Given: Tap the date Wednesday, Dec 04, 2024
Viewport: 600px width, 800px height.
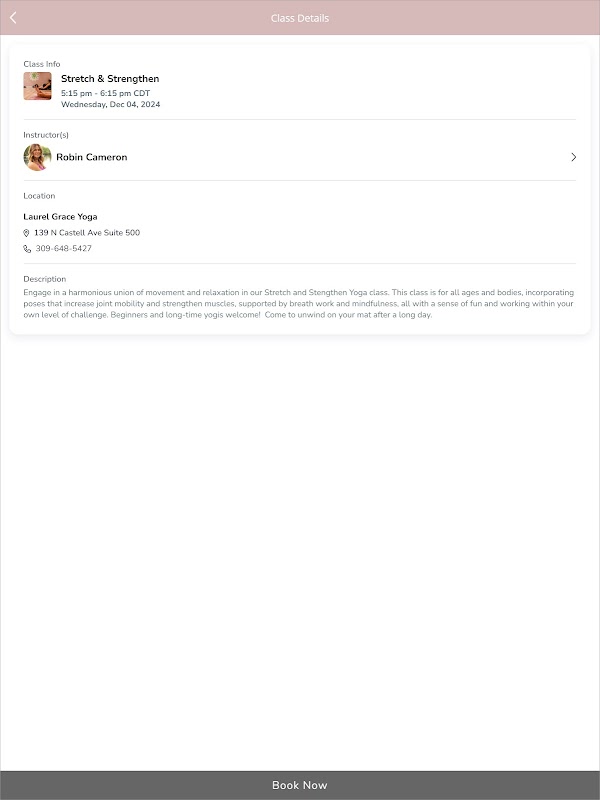Looking at the screenshot, I should [111, 105].
